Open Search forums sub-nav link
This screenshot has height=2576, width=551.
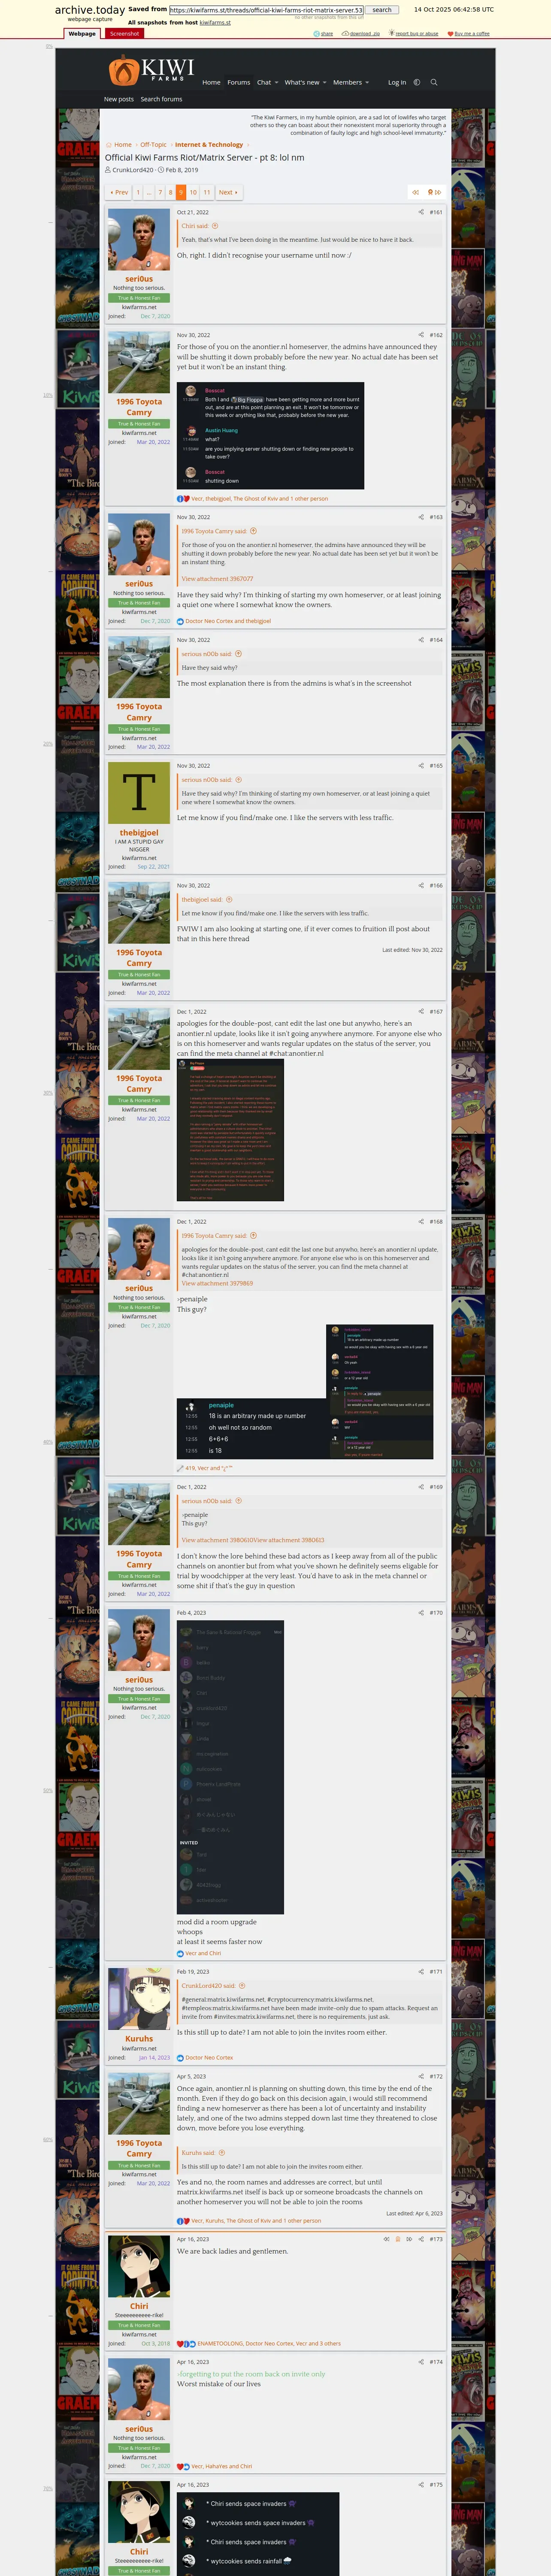(161, 99)
